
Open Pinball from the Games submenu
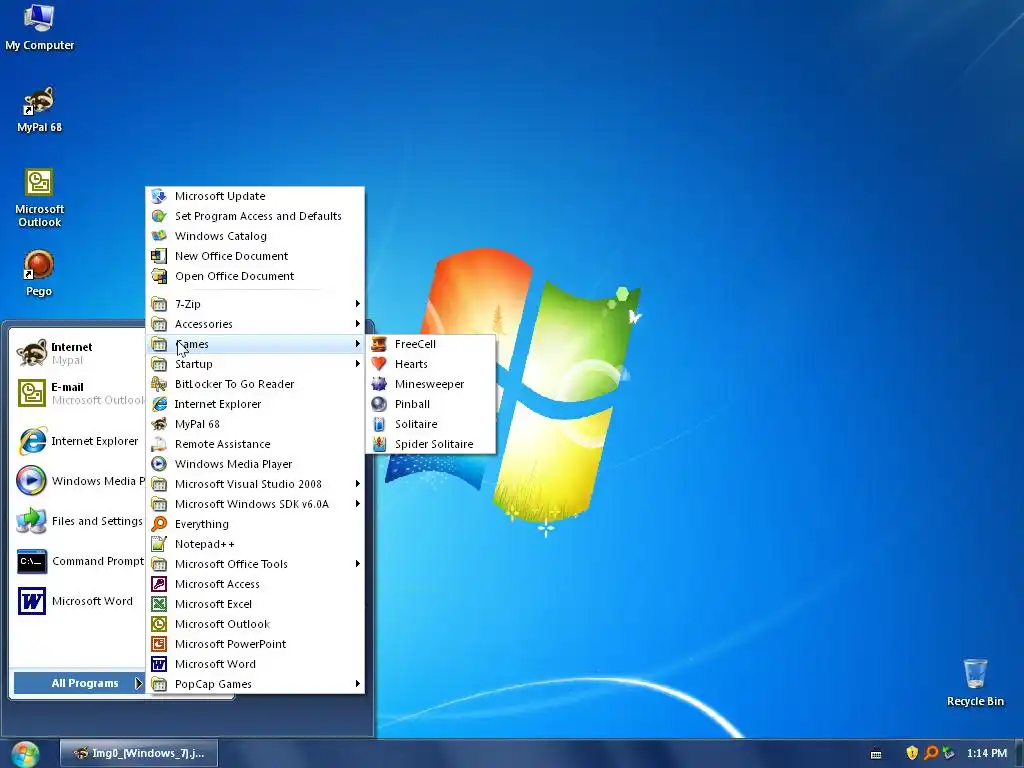[431, 404]
